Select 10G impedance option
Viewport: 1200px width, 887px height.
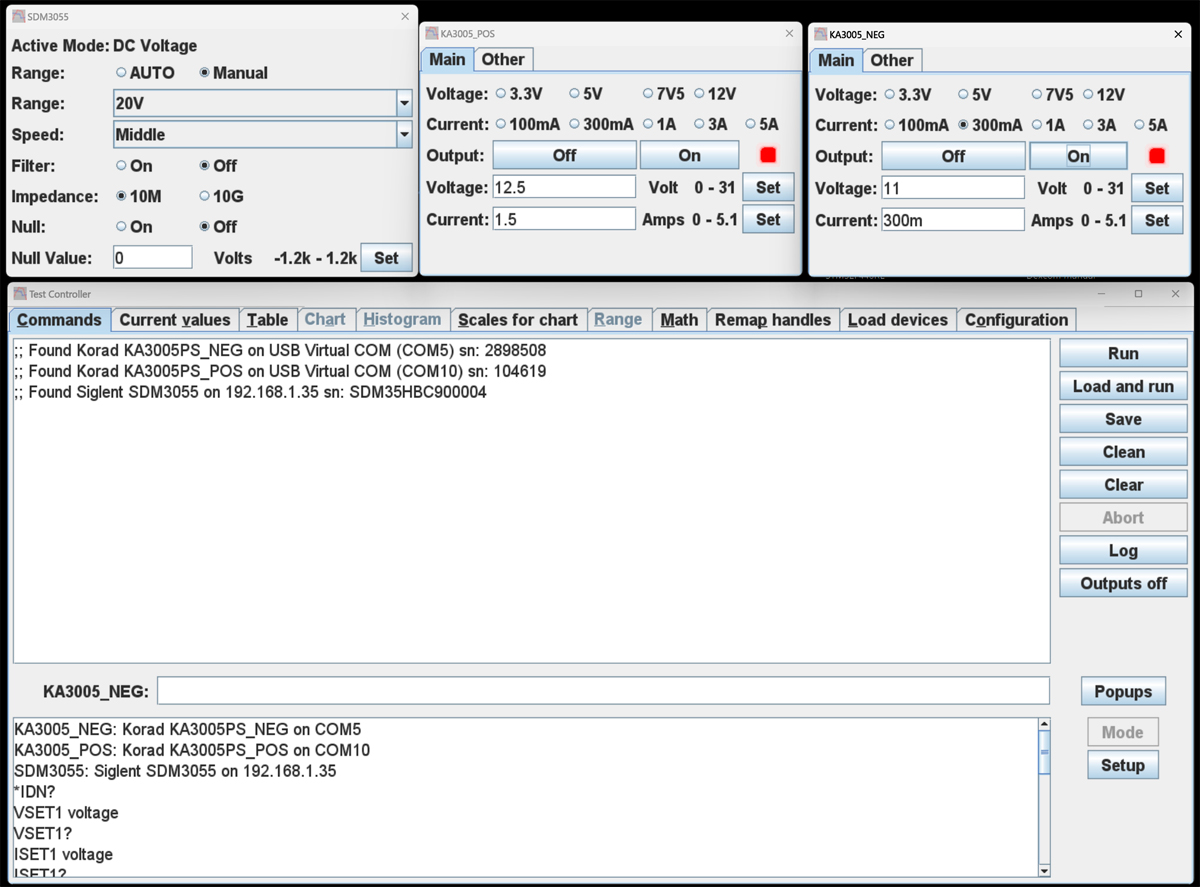[222, 197]
